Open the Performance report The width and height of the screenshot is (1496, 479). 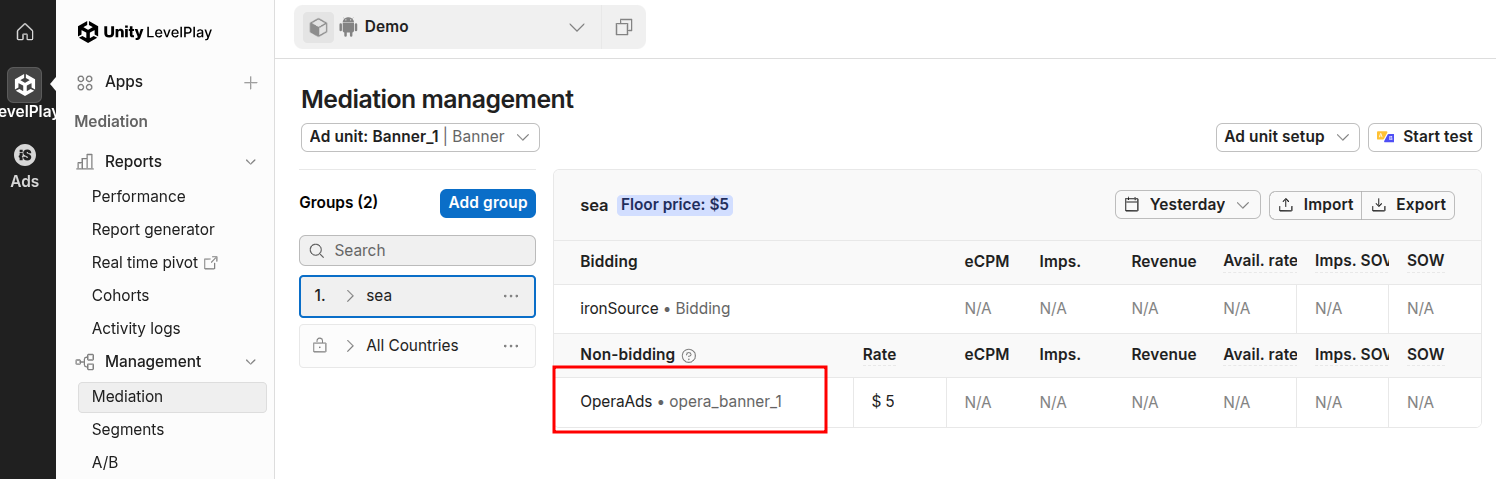[x=139, y=196]
